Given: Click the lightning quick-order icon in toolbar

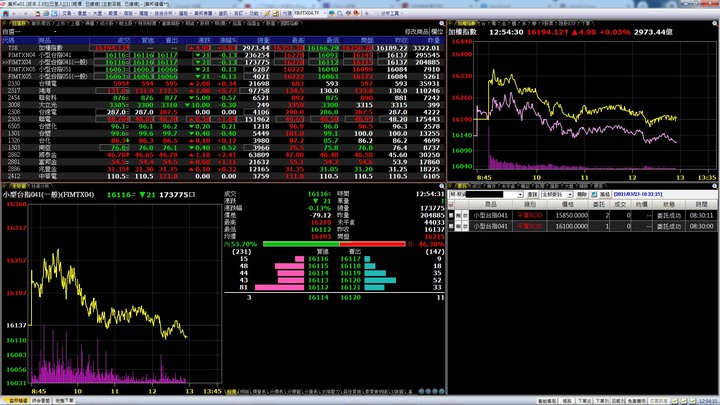Looking at the screenshot, I should tap(267, 14).
